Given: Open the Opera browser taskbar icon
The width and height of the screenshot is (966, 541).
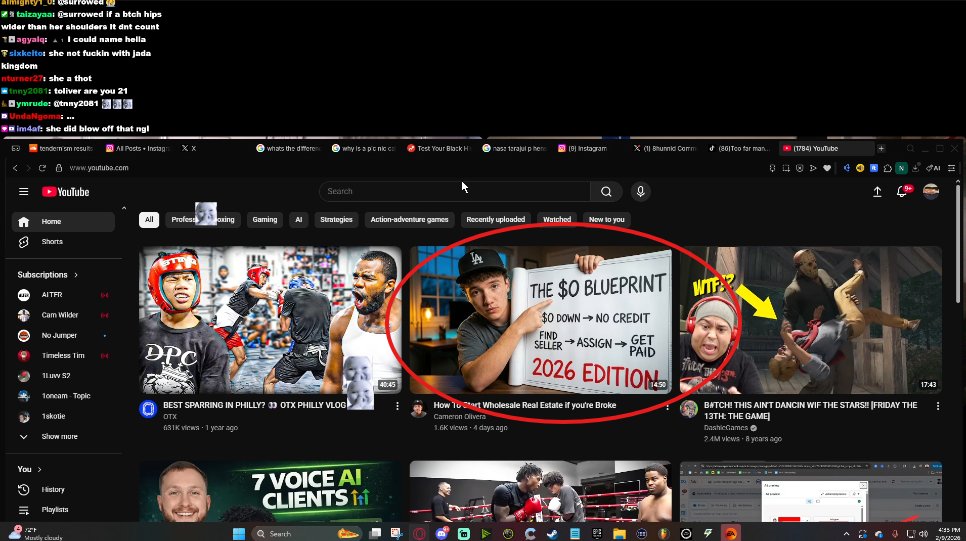Looking at the screenshot, I should [x=420, y=534].
